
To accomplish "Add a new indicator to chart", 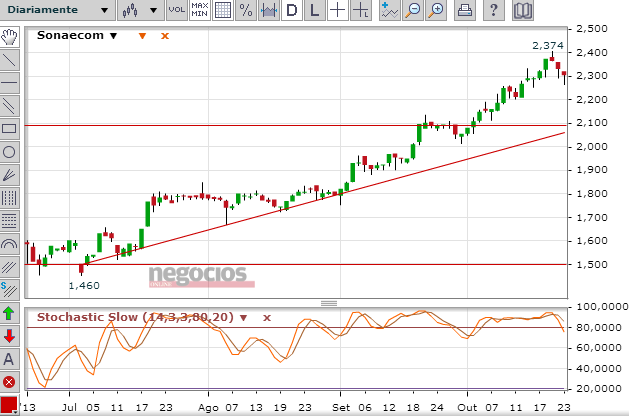I will point(389,10).
